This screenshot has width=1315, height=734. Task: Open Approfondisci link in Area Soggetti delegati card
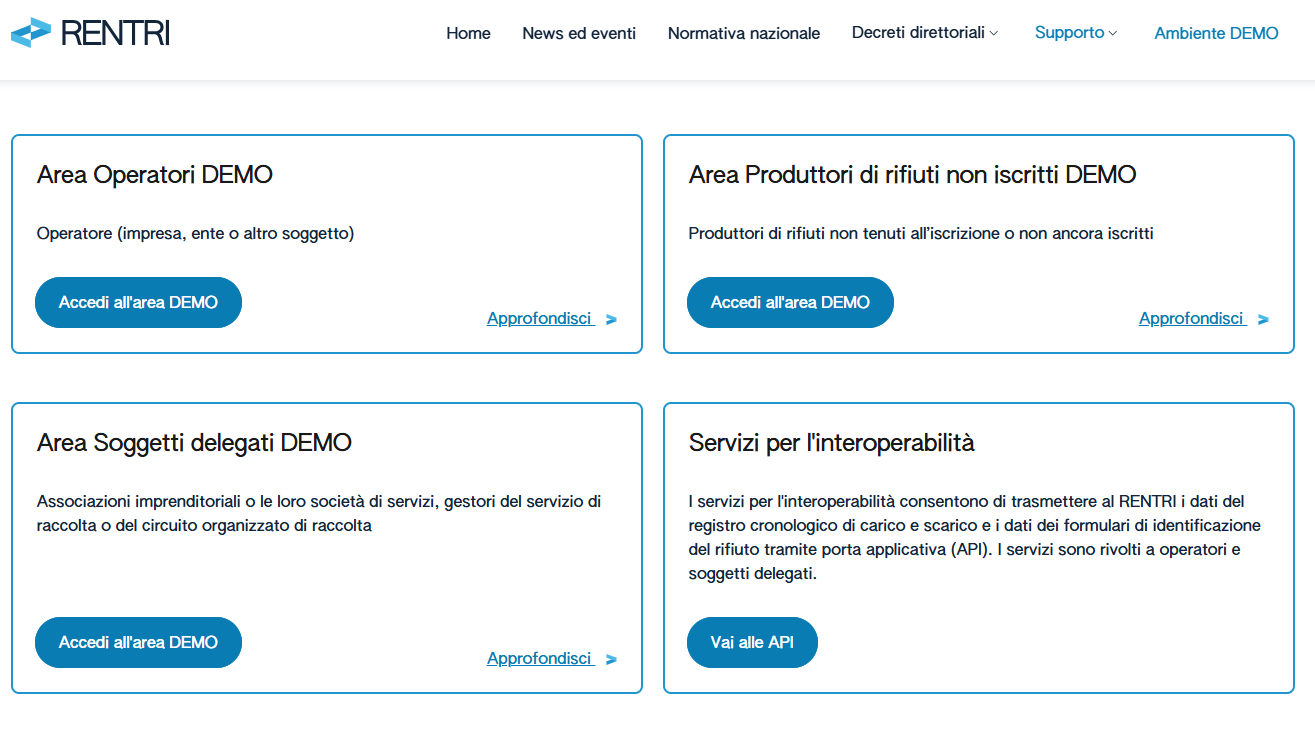pos(540,659)
